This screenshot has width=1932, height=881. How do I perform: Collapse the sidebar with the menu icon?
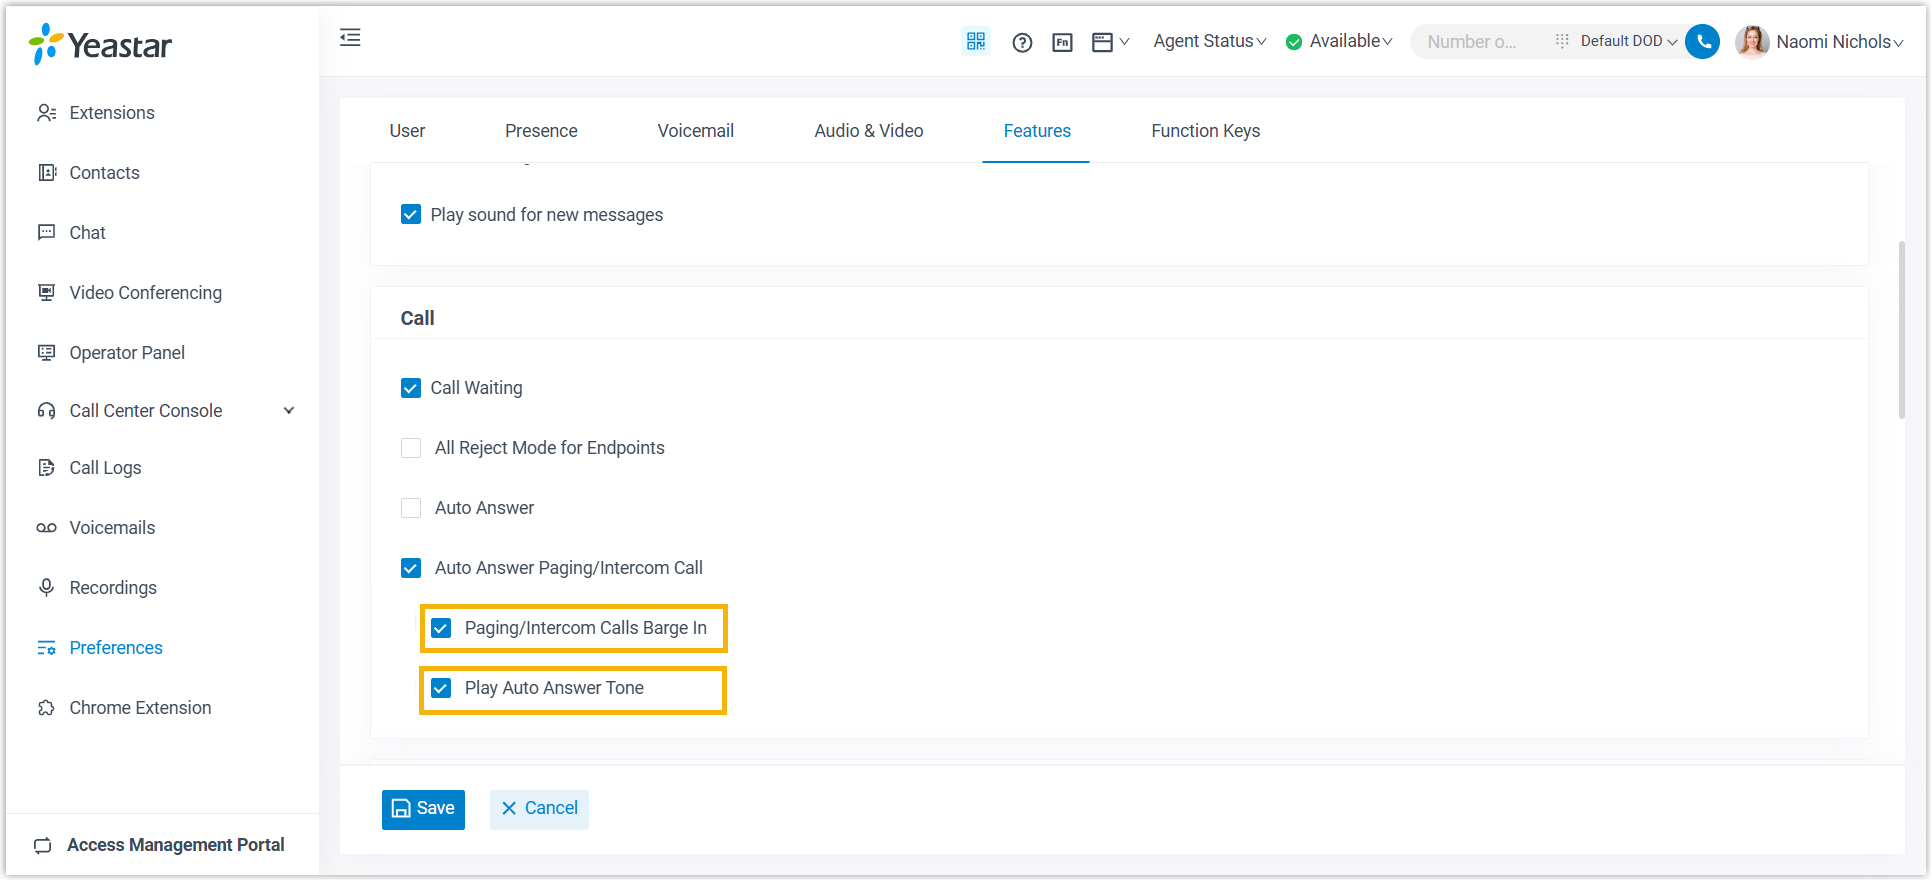[x=350, y=38]
